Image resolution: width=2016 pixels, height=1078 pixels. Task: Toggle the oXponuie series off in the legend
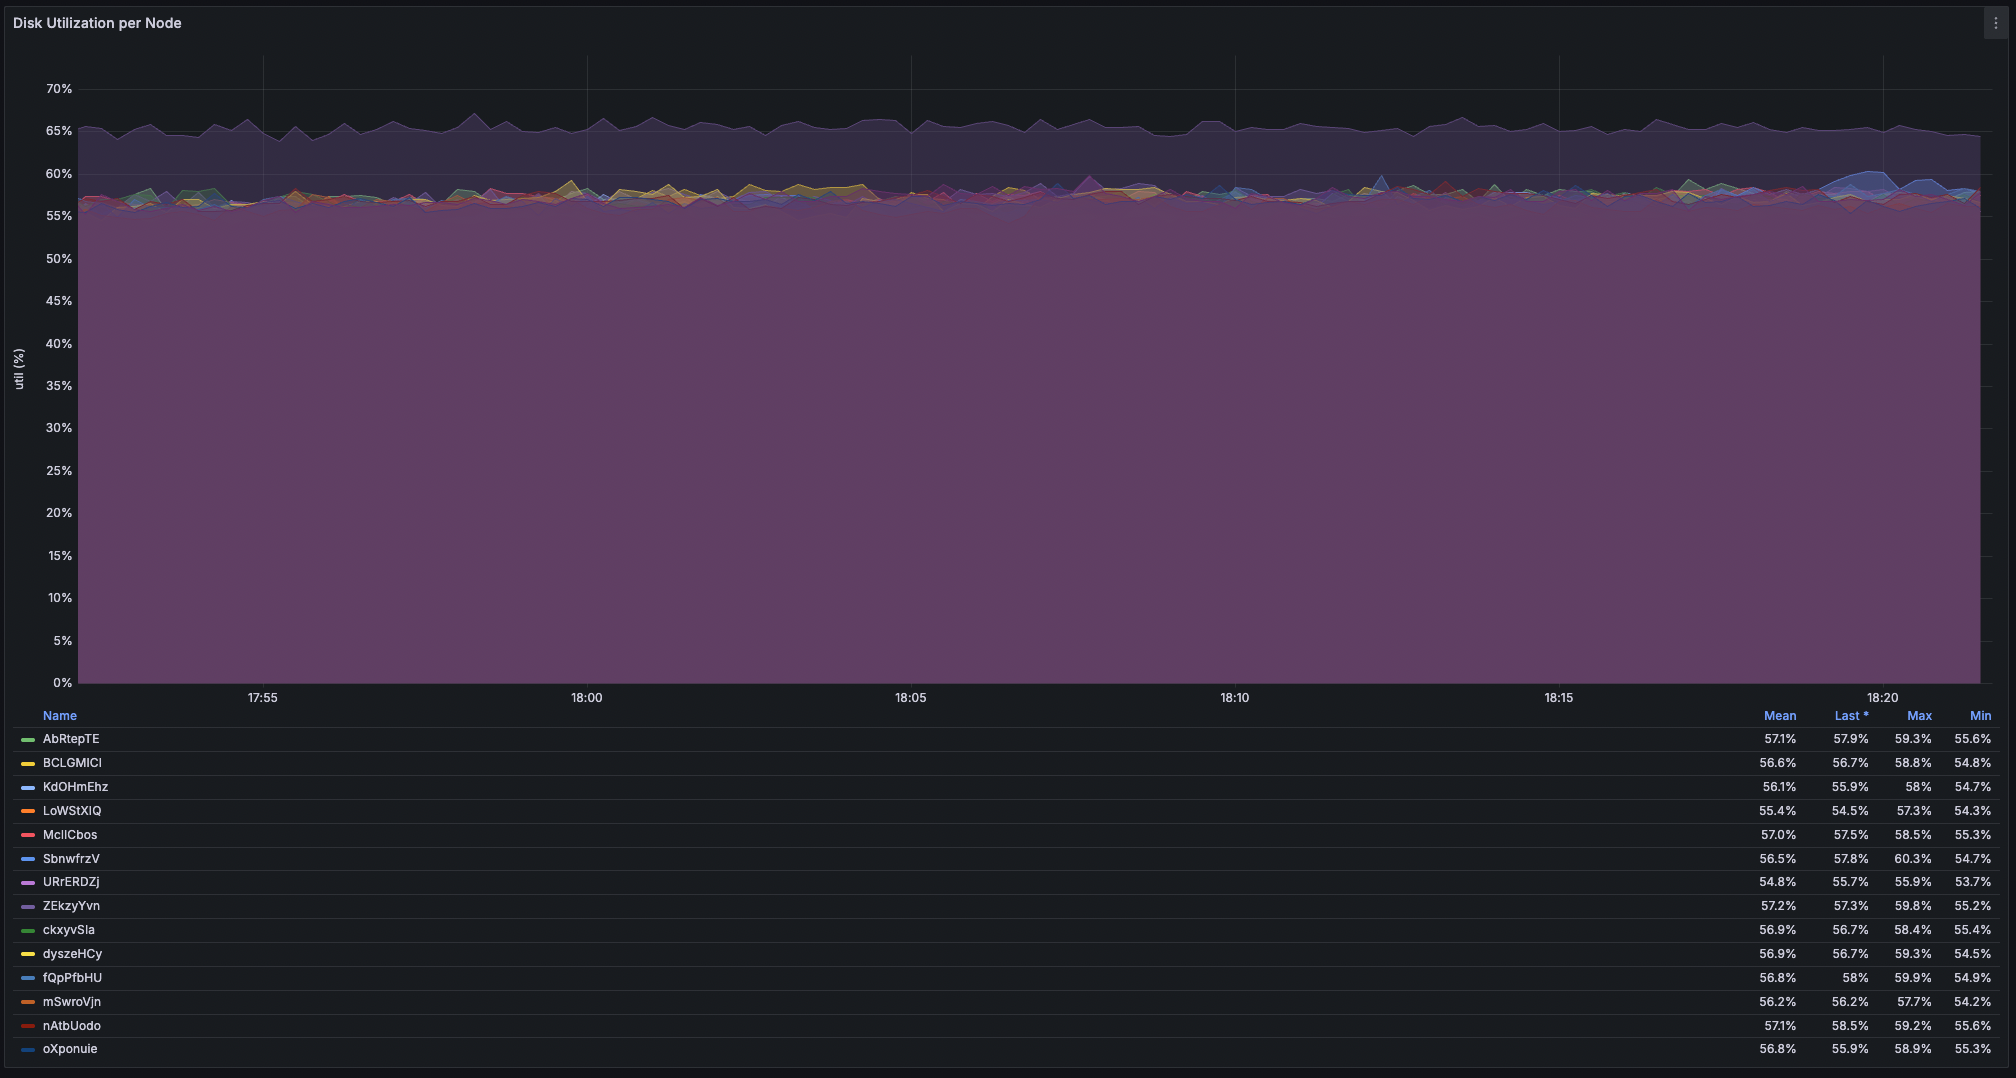69,1049
